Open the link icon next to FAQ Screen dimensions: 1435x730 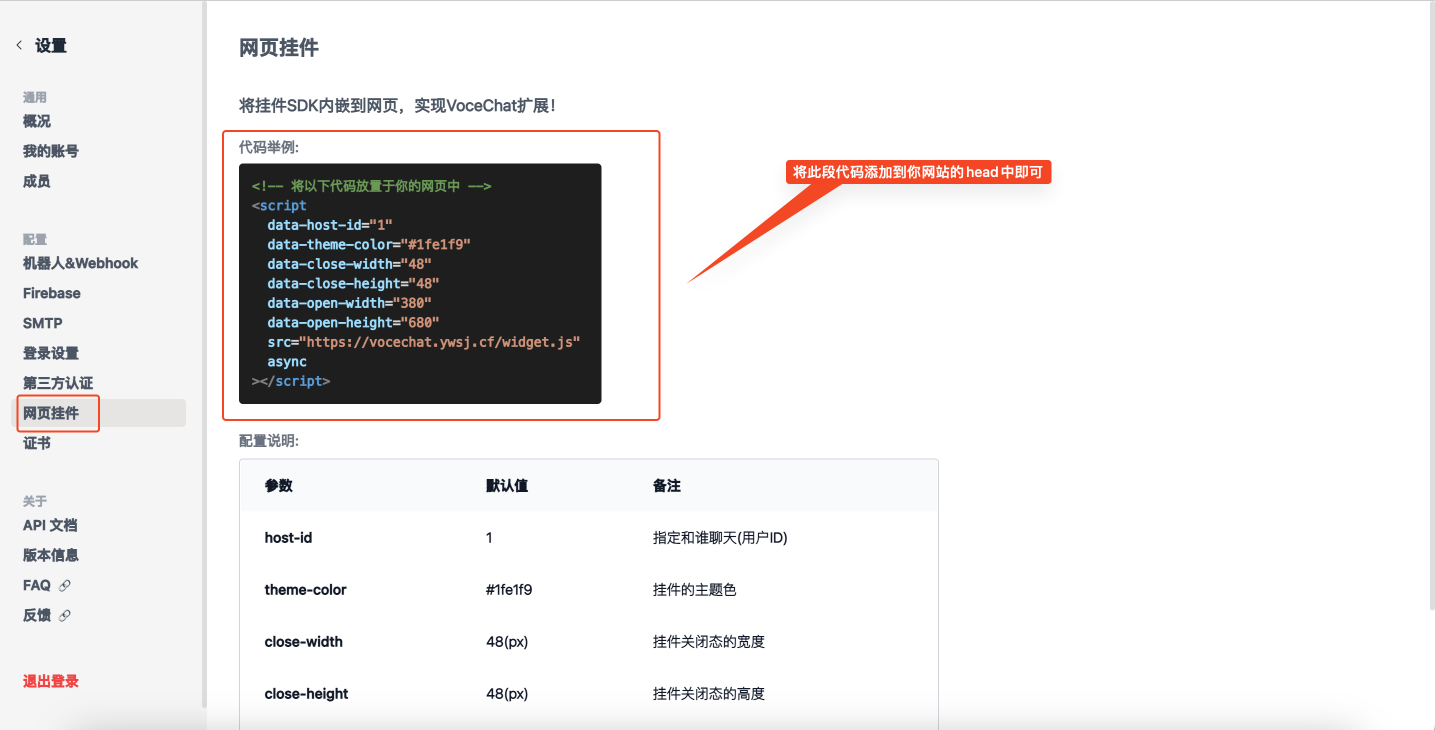pyautogui.click(x=65, y=586)
